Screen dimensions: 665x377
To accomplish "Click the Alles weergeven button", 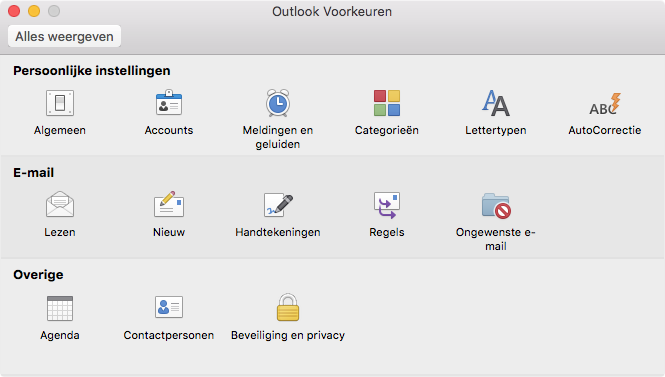I will click(x=64, y=36).
